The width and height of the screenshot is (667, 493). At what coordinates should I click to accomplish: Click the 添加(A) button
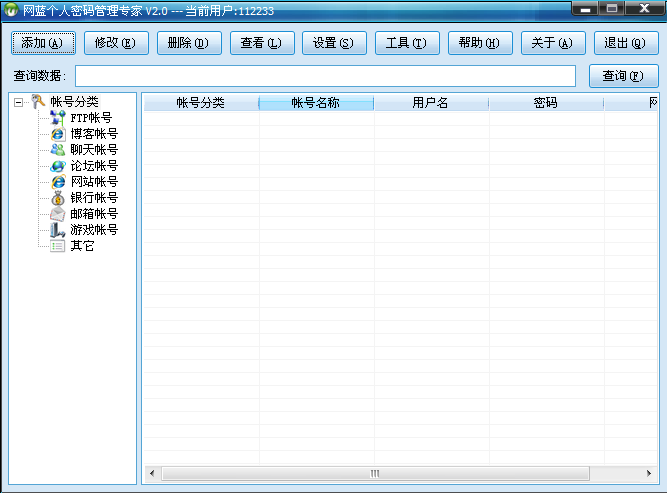tap(43, 43)
